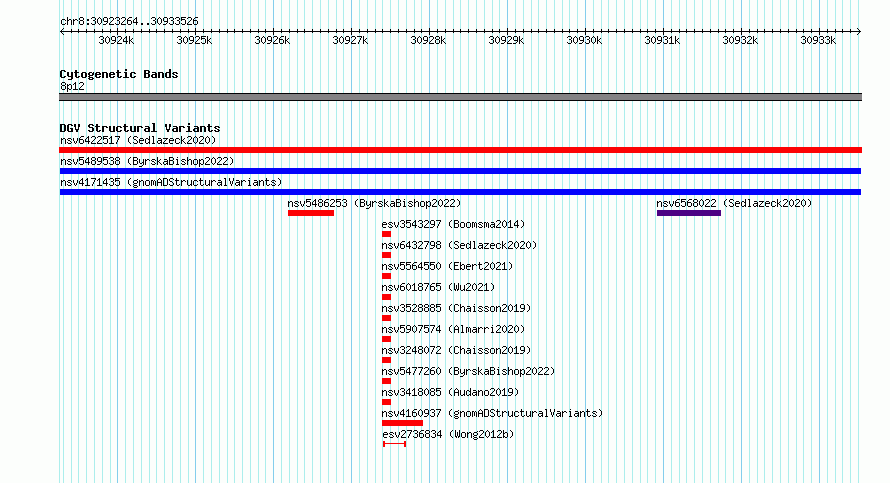Open nsv5489538 (ByrskaBishop2022) variant label
Screen dimensions: 890x483
click(147, 161)
